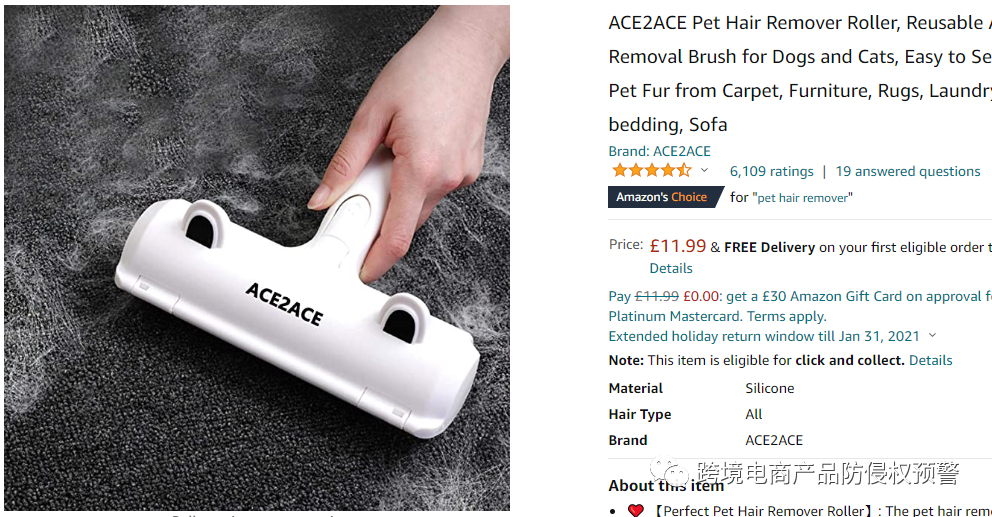Click the star rating icons
This screenshot has height=517, width=992.
point(650,171)
